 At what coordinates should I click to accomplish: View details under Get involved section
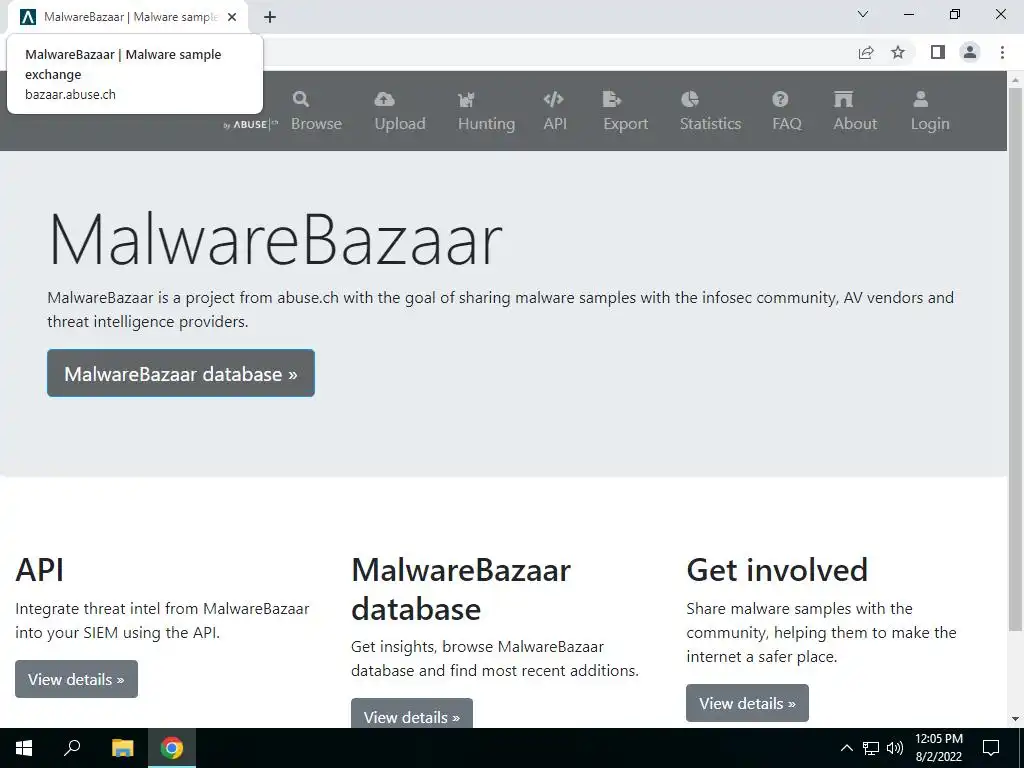[x=747, y=703]
